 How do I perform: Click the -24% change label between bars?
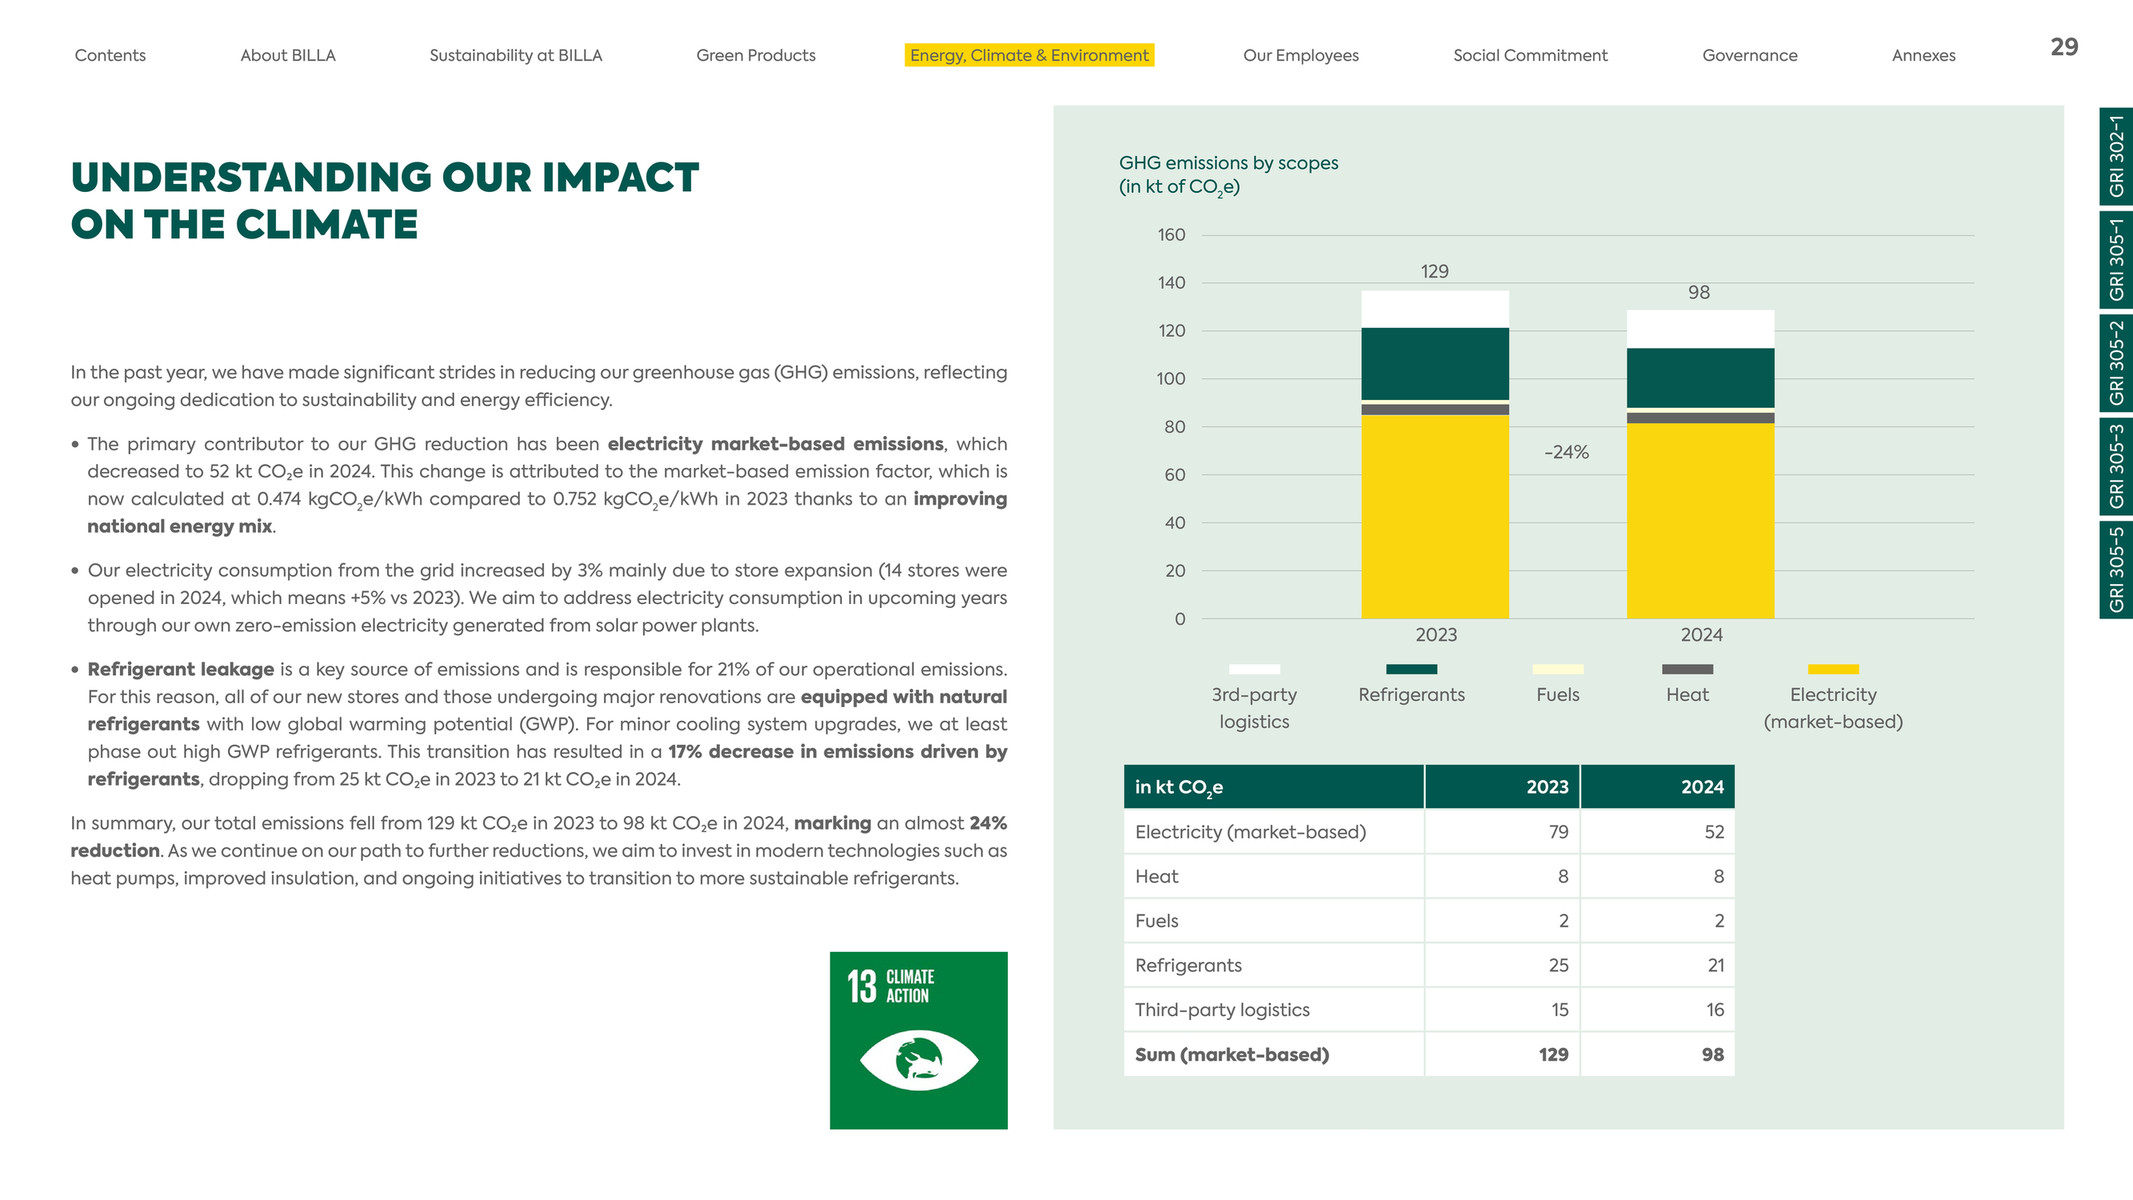click(1566, 453)
